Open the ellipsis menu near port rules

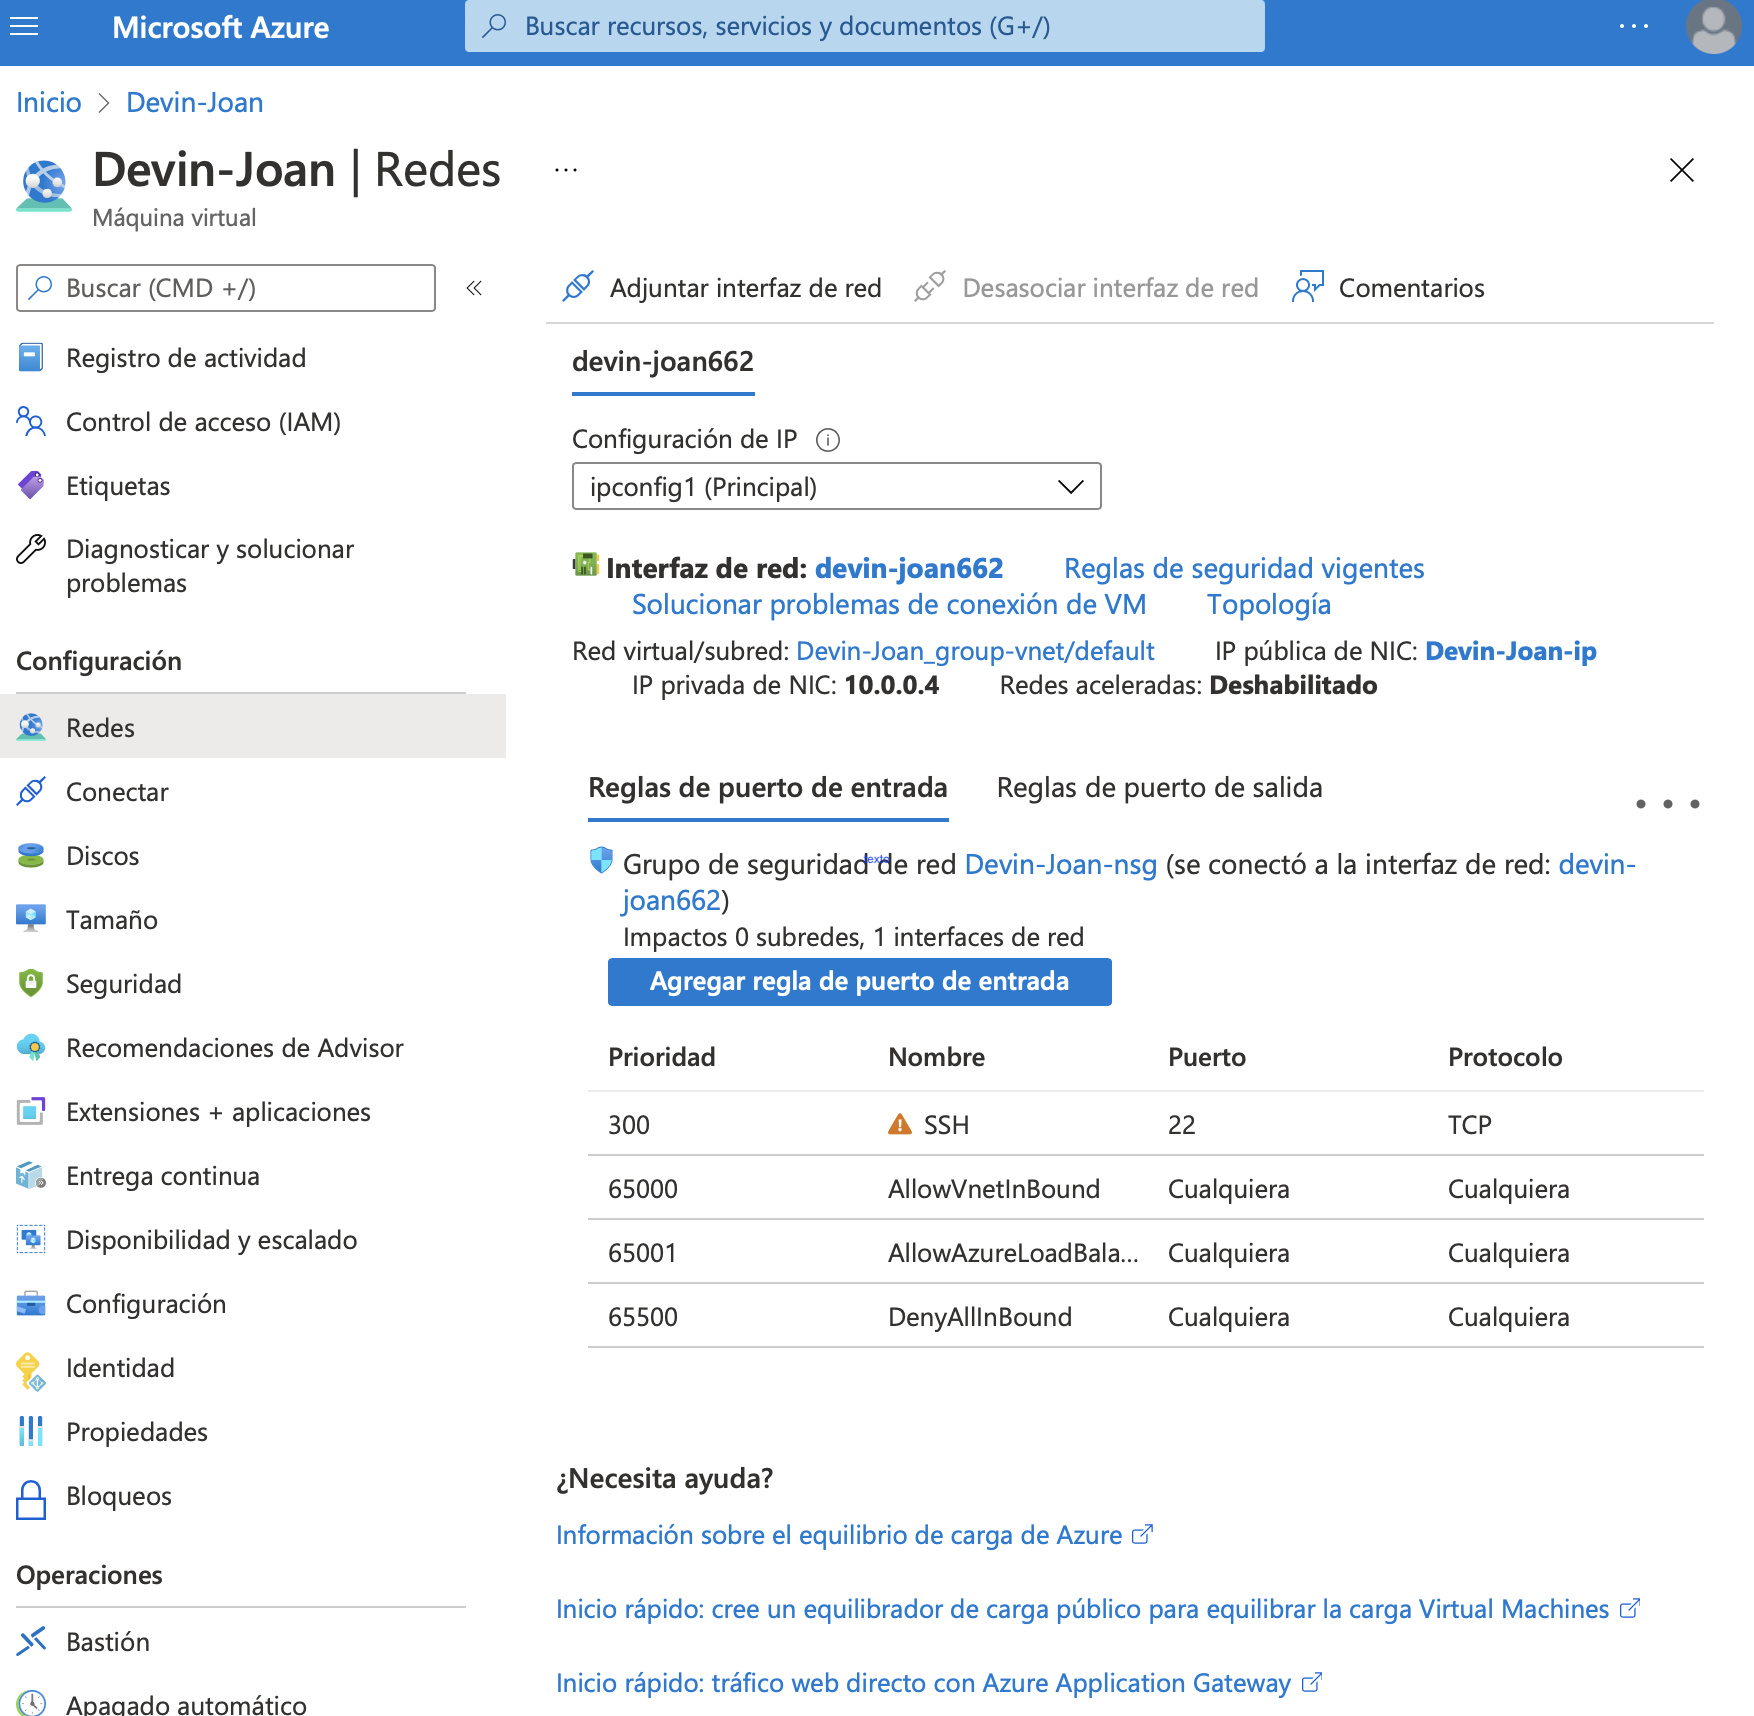1666,803
